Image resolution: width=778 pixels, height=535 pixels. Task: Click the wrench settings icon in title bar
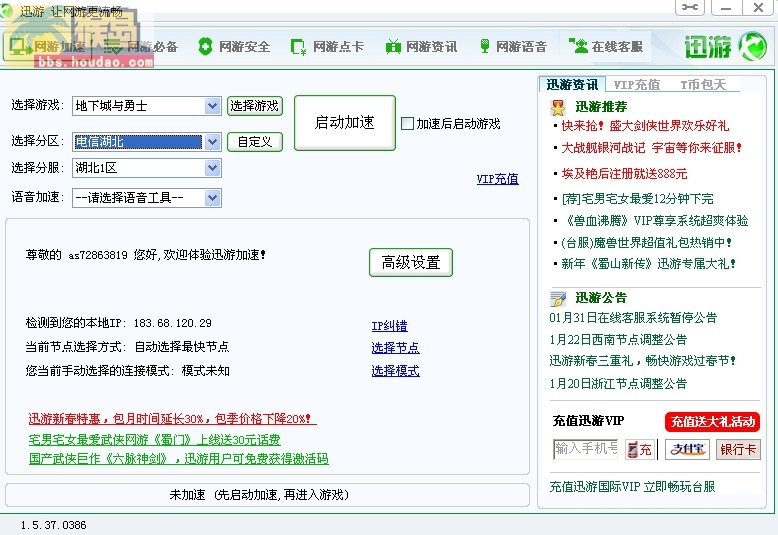(x=690, y=7)
